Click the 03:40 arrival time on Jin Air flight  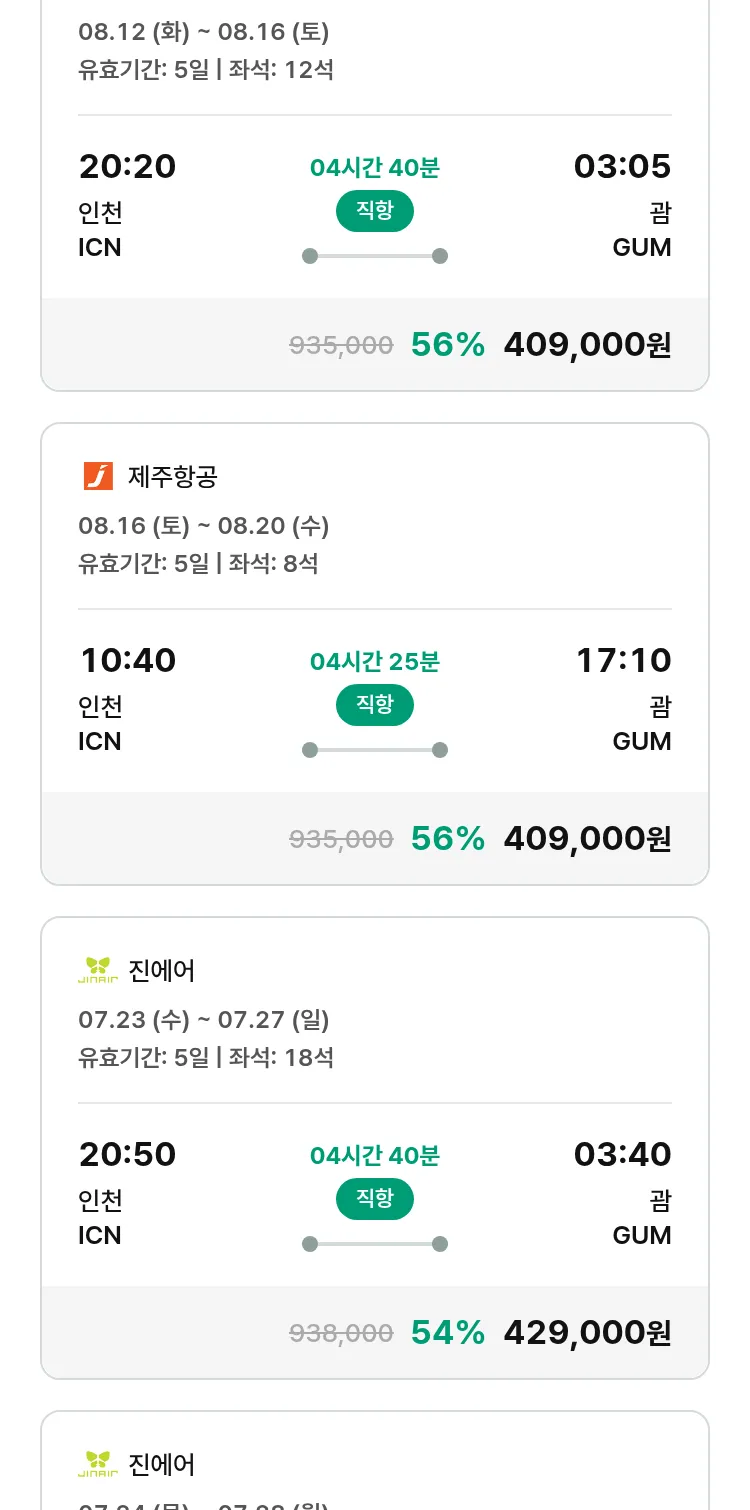point(622,1154)
